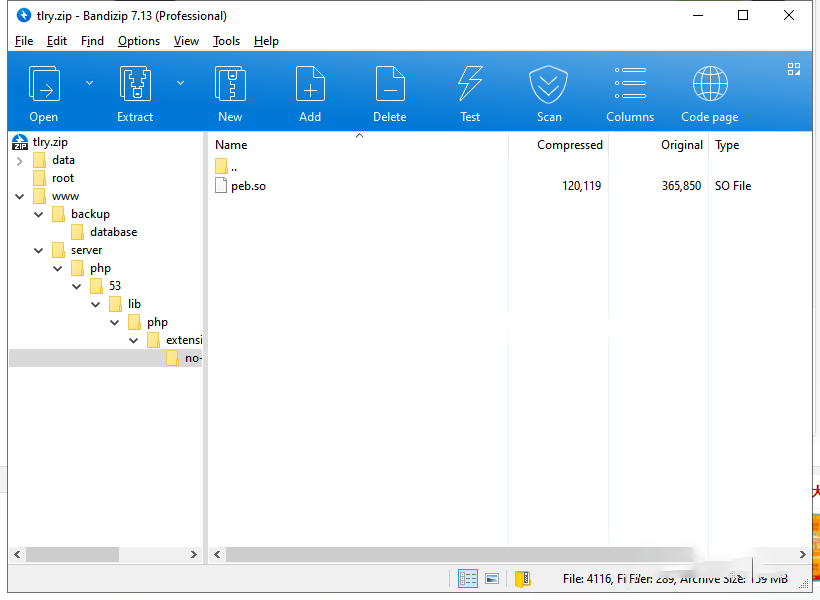Image resolution: width=820 pixels, height=600 pixels.
Task: Expand the data folder in tree
Action: (20, 161)
